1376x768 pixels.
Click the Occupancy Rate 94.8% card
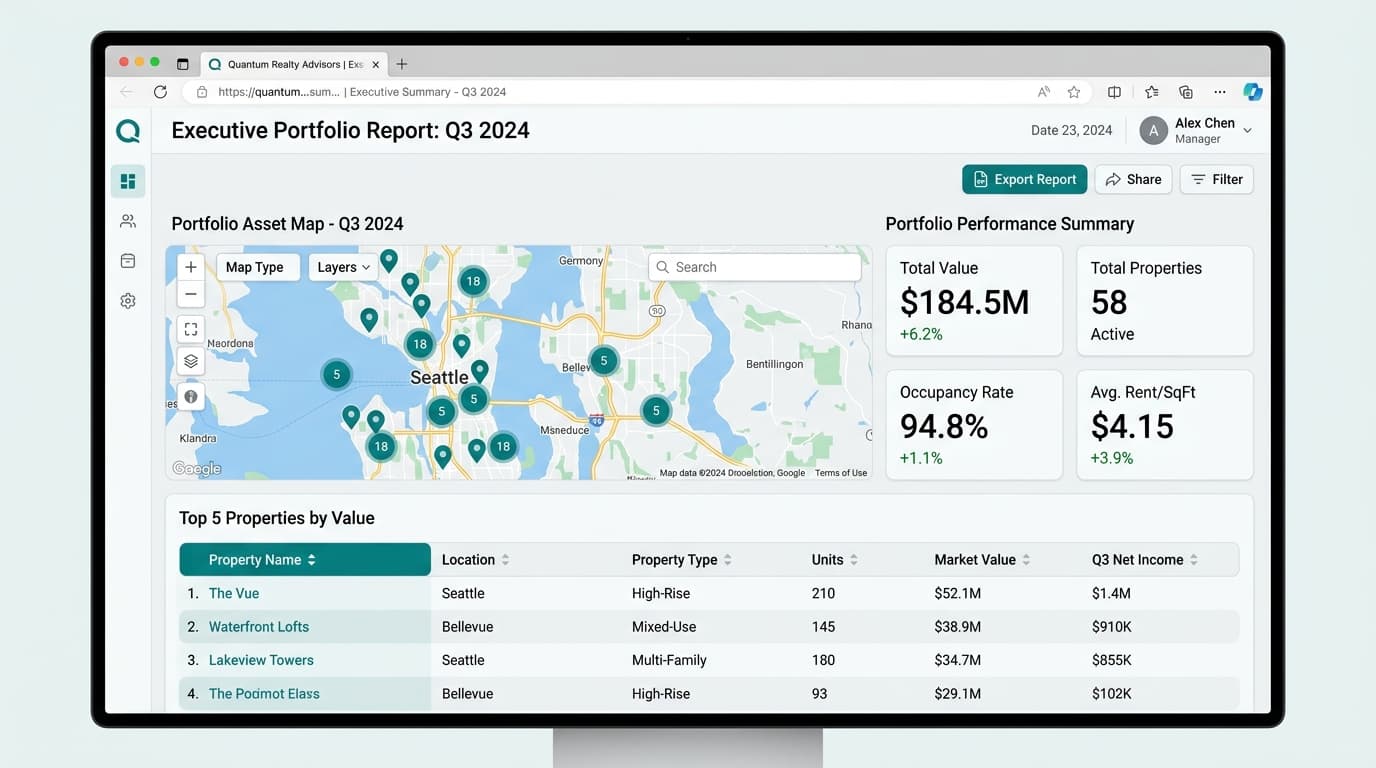pos(974,425)
